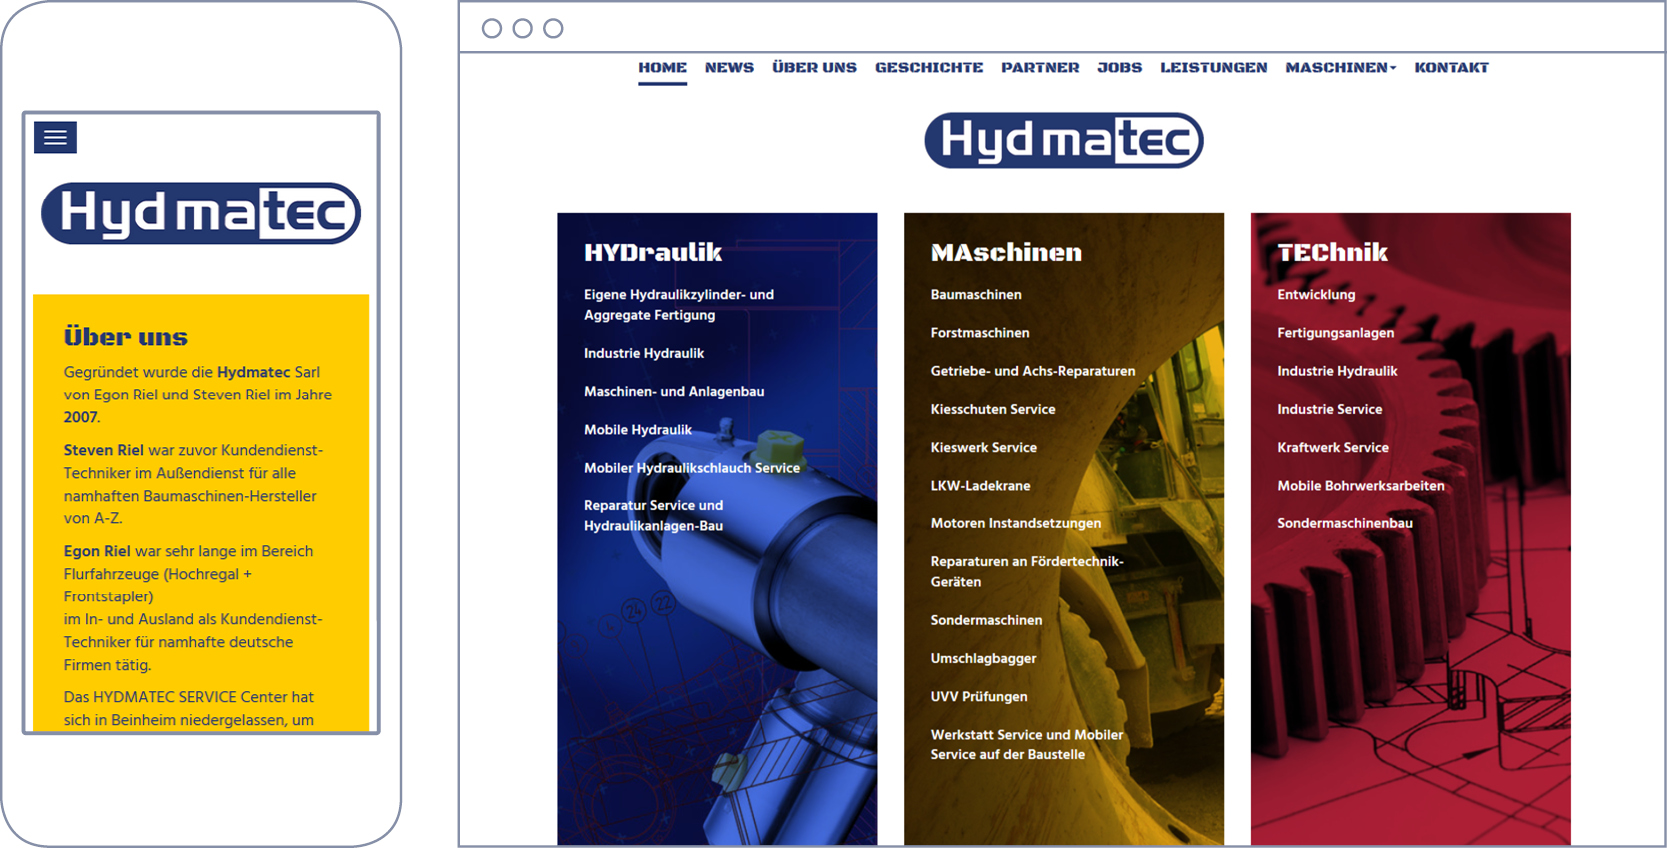Viewport: 1667px width, 848px height.
Task: Click the bold Steven Riel text
Action: click(x=104, y=450)
